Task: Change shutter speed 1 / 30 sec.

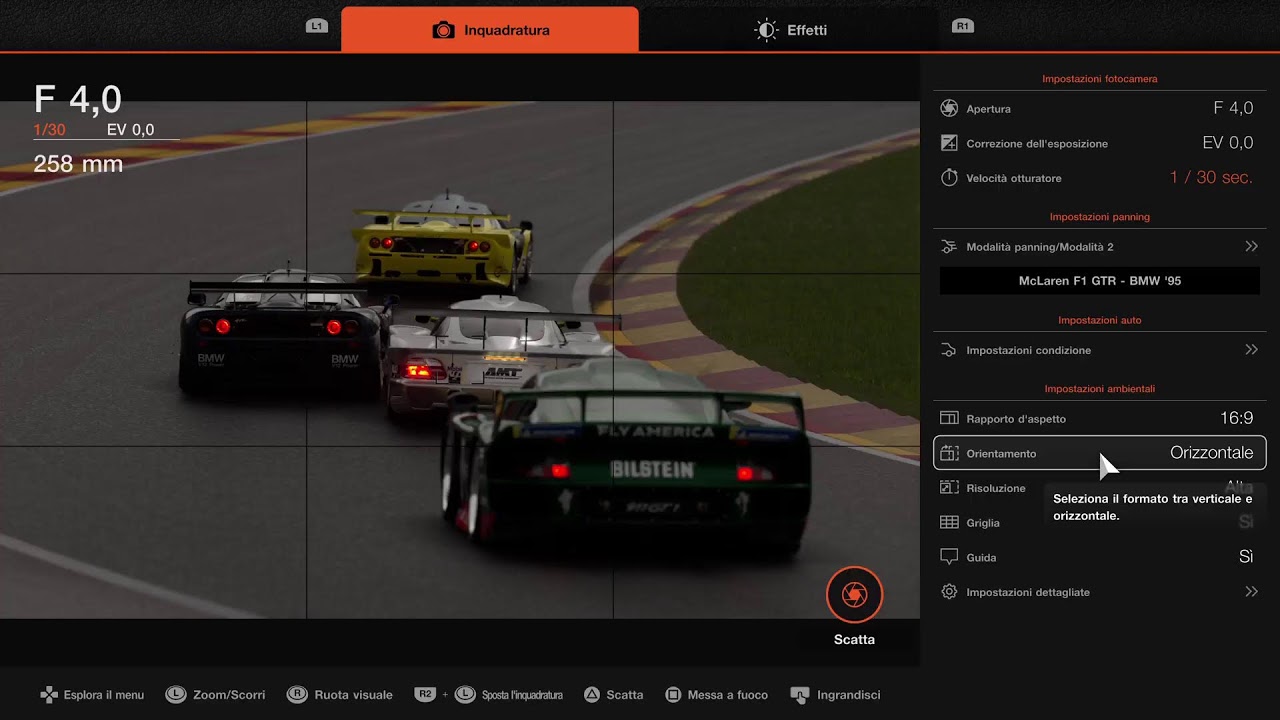Action: pyautogui.click(x=1211, y=177)
